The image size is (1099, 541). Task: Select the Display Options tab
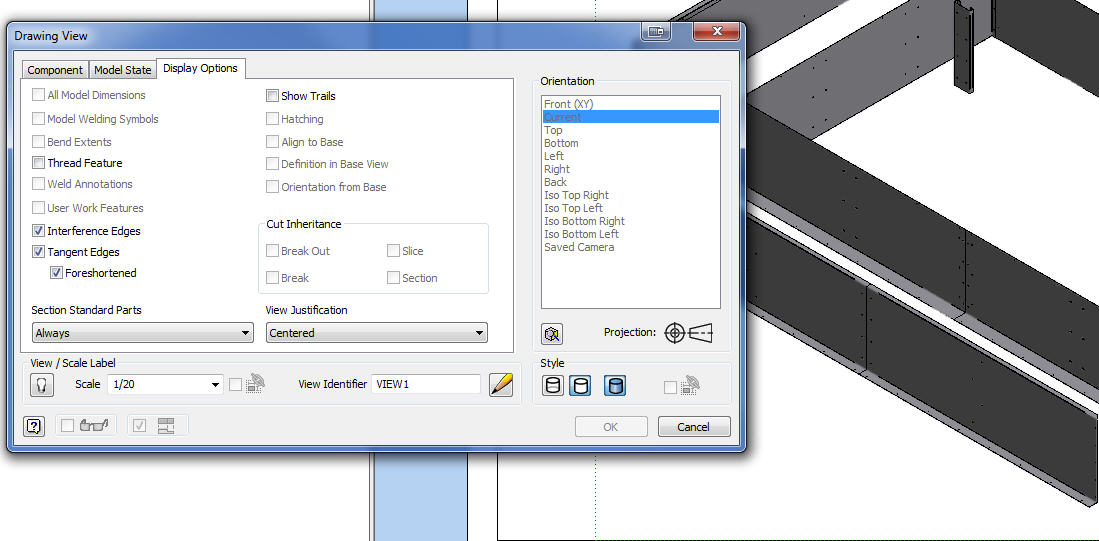coord(200,69)
